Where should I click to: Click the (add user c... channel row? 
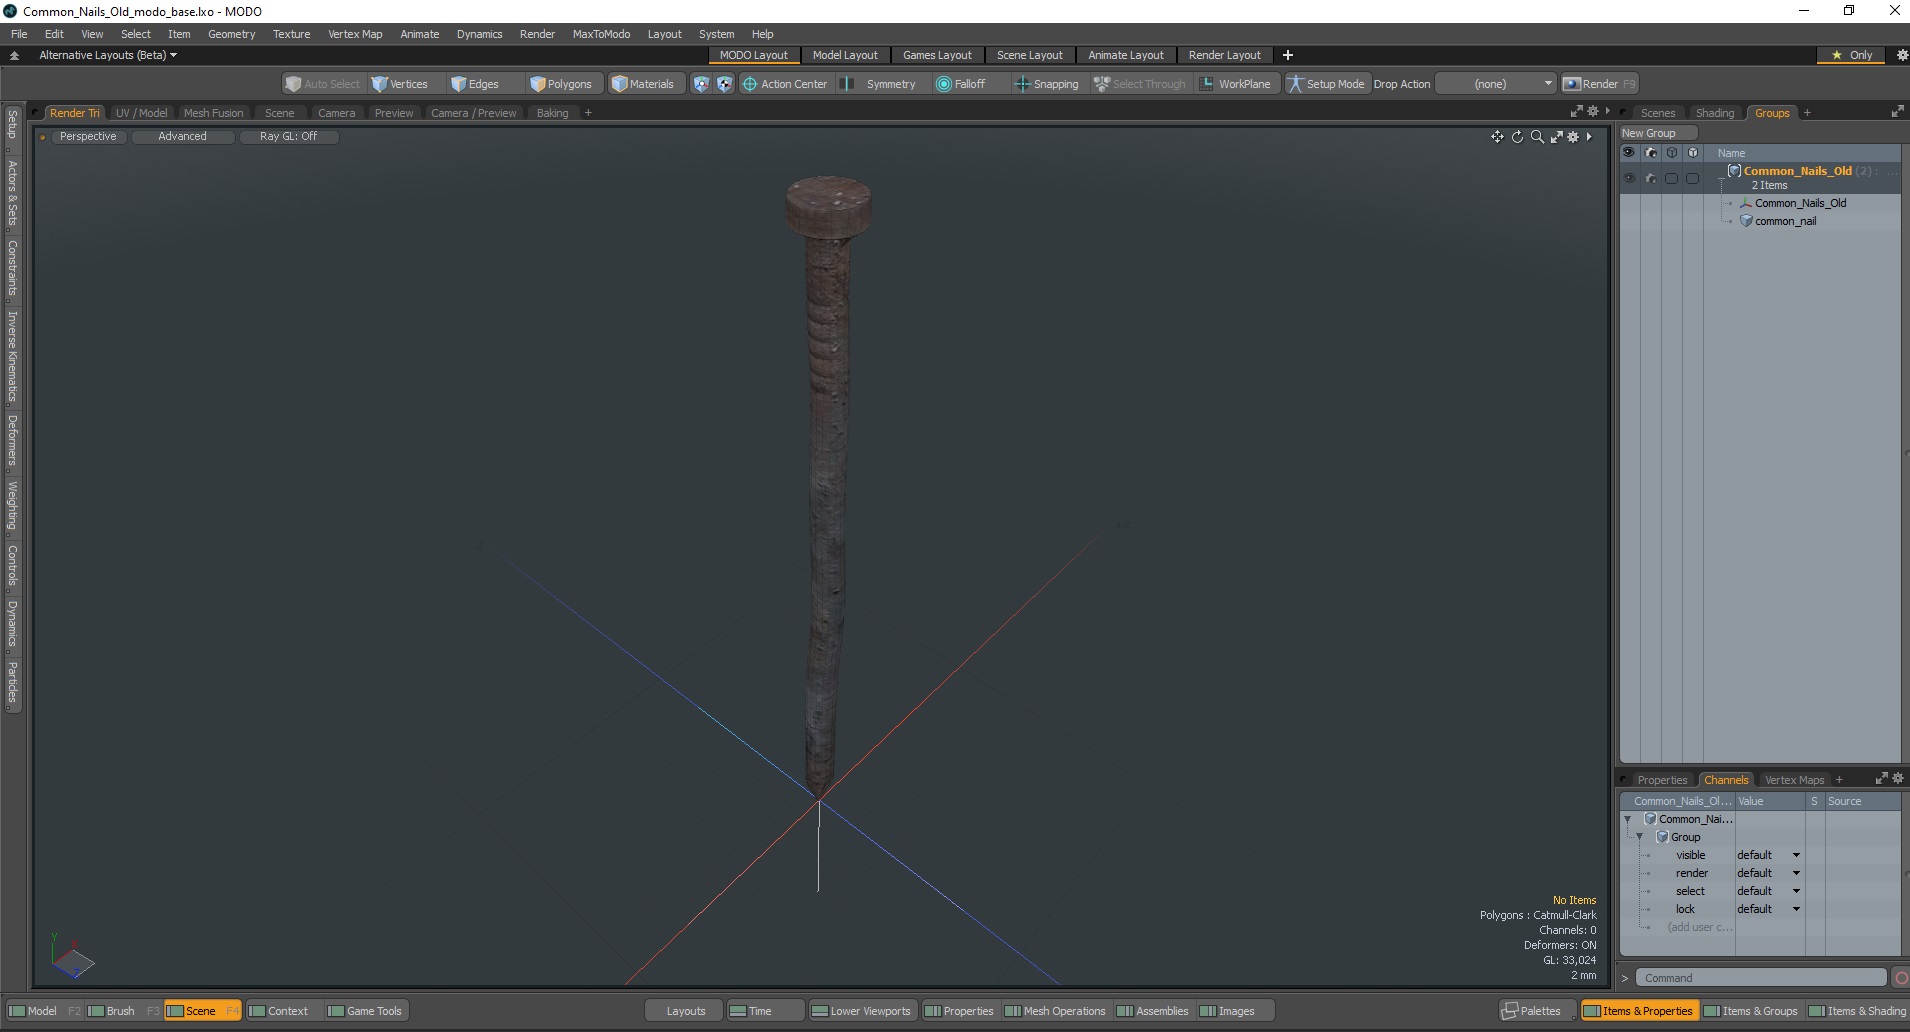coord(1699,927)
